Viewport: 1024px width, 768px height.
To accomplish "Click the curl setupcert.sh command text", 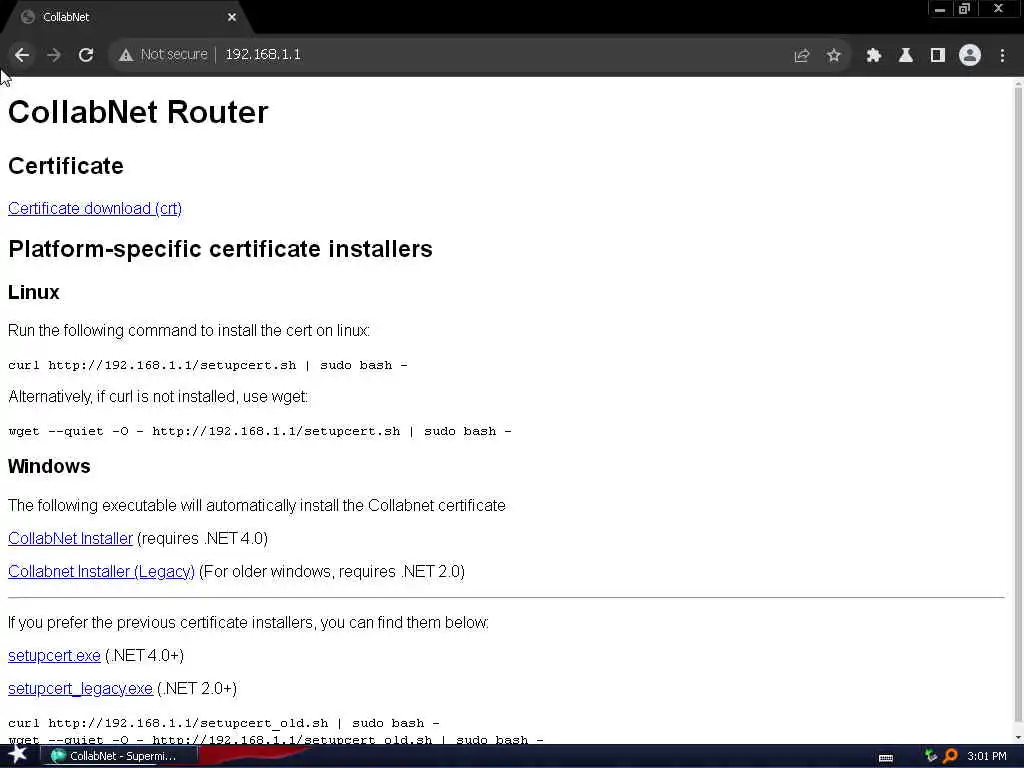I will click(x=208, y=365).
